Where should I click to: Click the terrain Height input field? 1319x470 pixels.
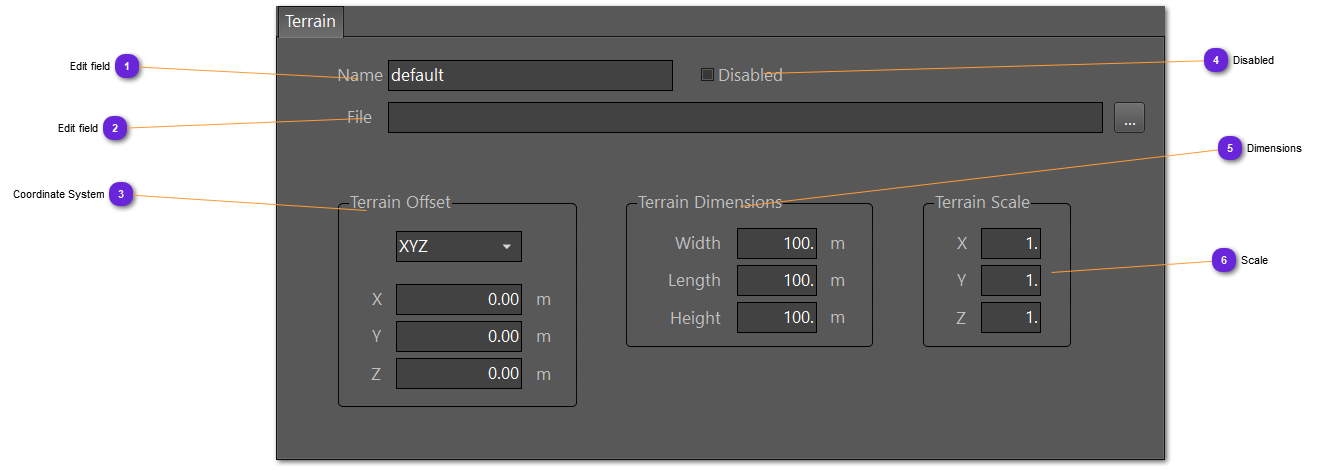point(777,317)
